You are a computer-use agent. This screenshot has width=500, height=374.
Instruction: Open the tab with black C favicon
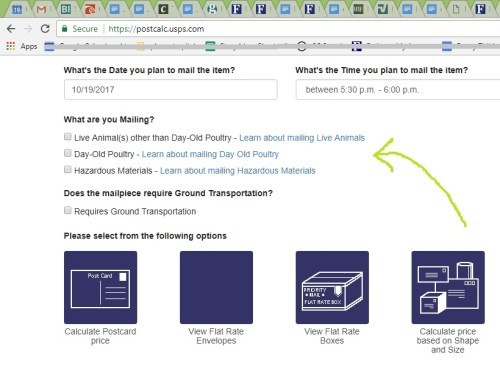(x=163, y=9)
